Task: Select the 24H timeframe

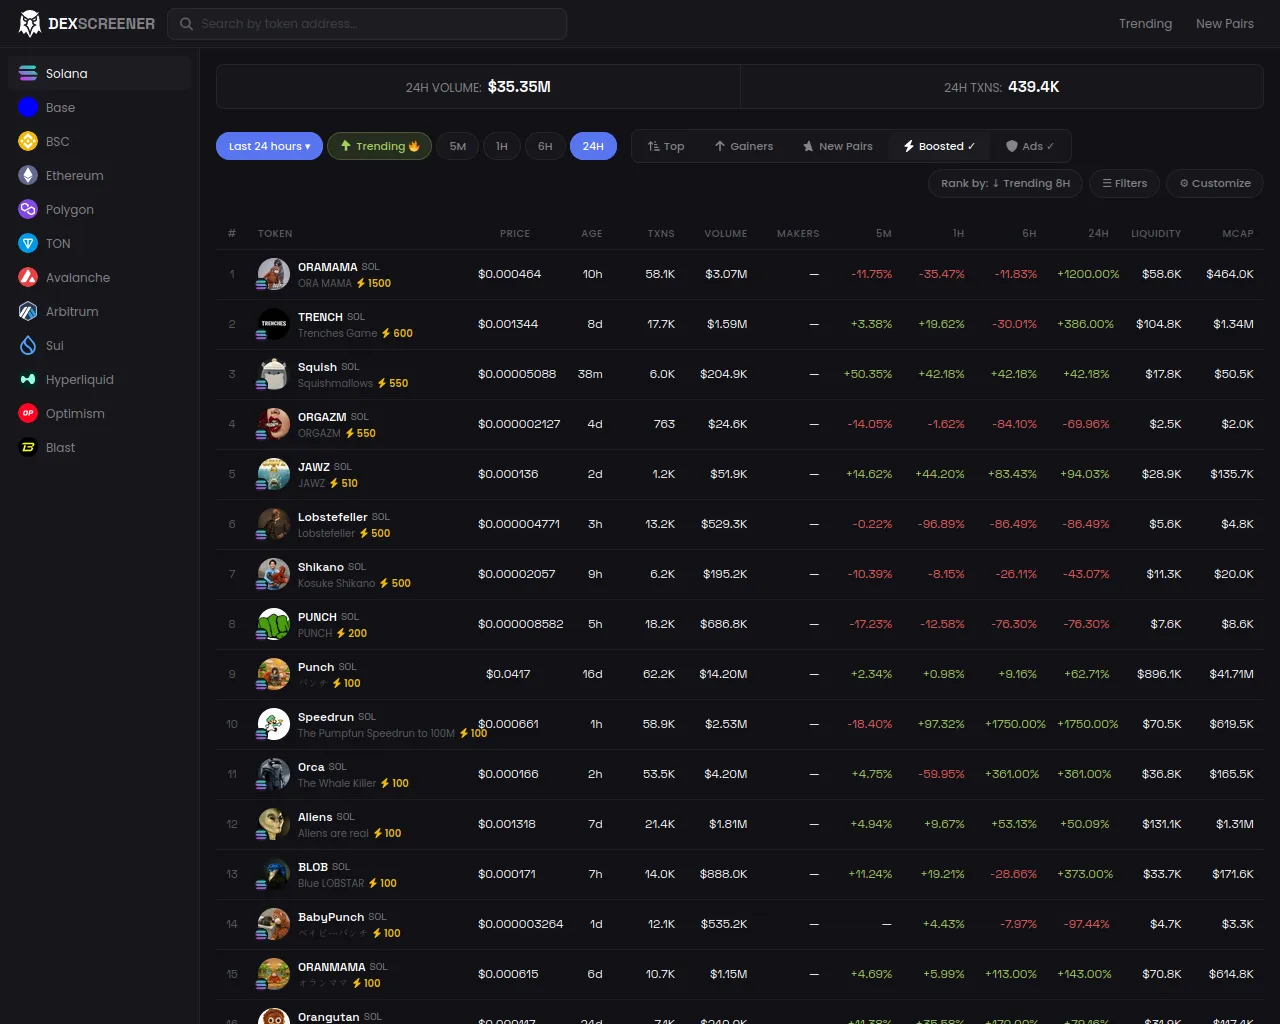Action: pos(593,146)
